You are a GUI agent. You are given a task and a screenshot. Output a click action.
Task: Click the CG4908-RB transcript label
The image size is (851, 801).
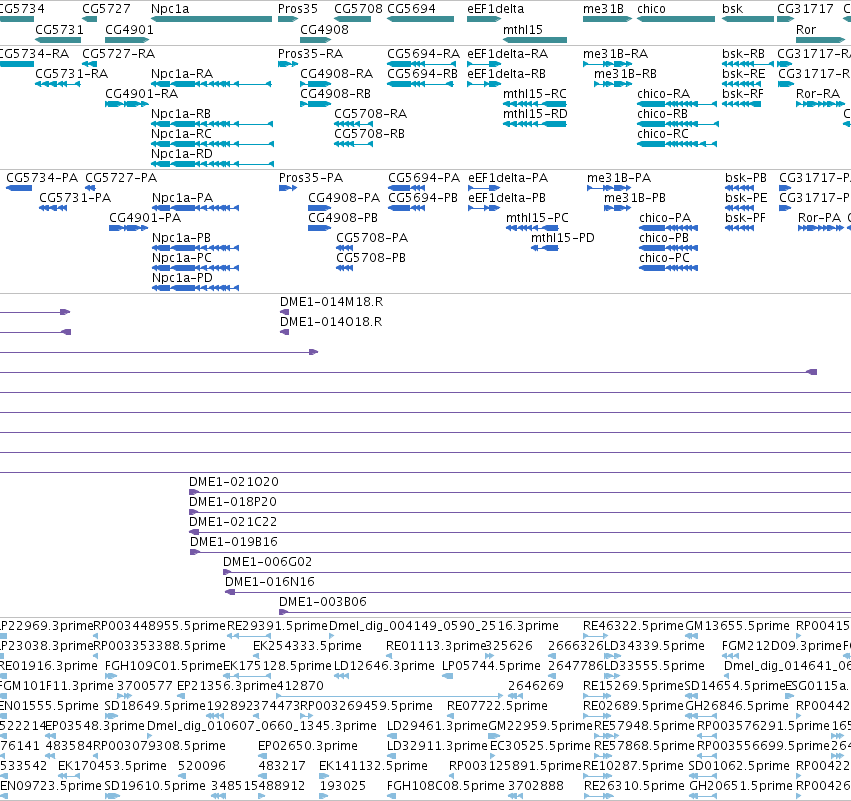point(335,93)
